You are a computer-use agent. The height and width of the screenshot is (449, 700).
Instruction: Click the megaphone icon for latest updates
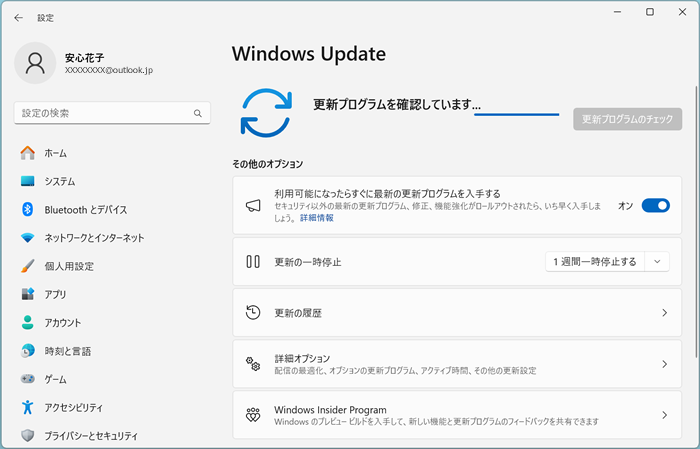click(x=253, y=205)
